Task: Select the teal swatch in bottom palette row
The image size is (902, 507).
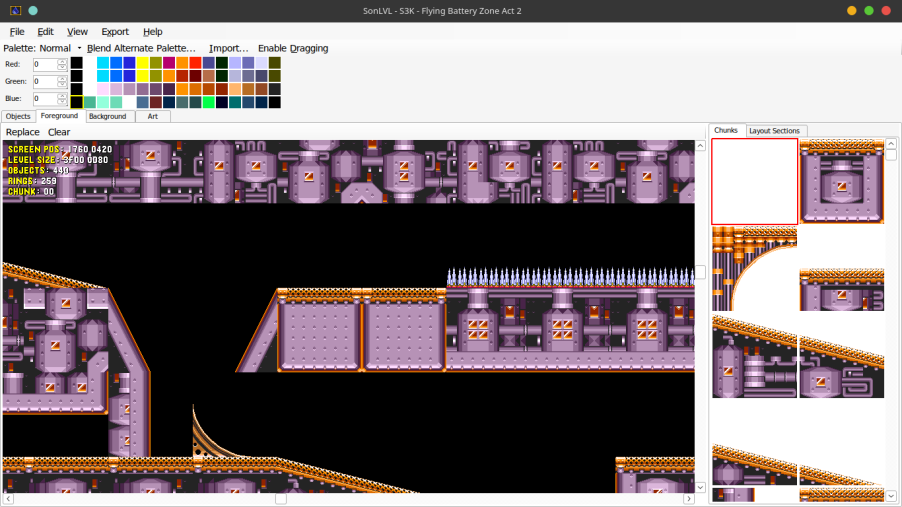Action: point(235,102)
